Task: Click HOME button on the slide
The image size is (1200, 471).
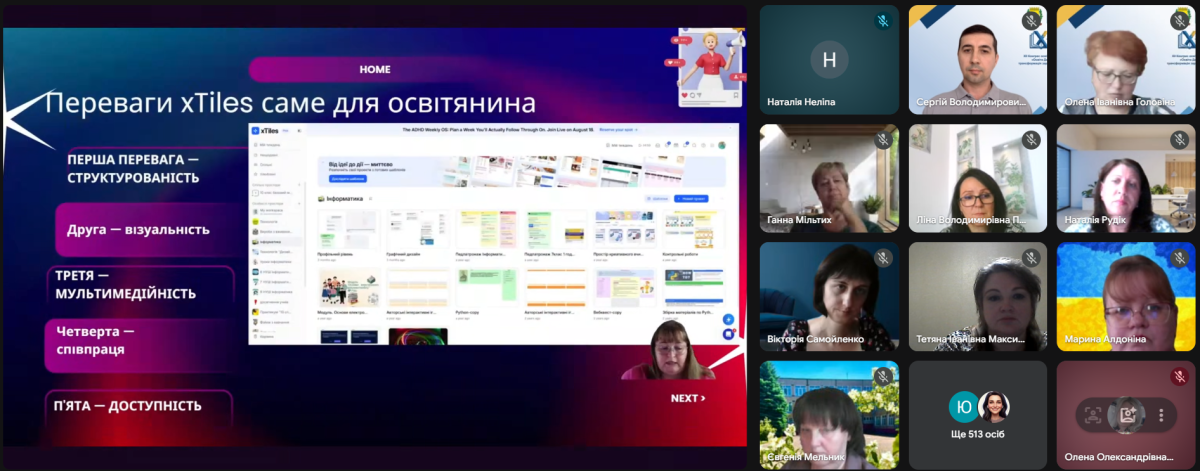Action: 375,69
